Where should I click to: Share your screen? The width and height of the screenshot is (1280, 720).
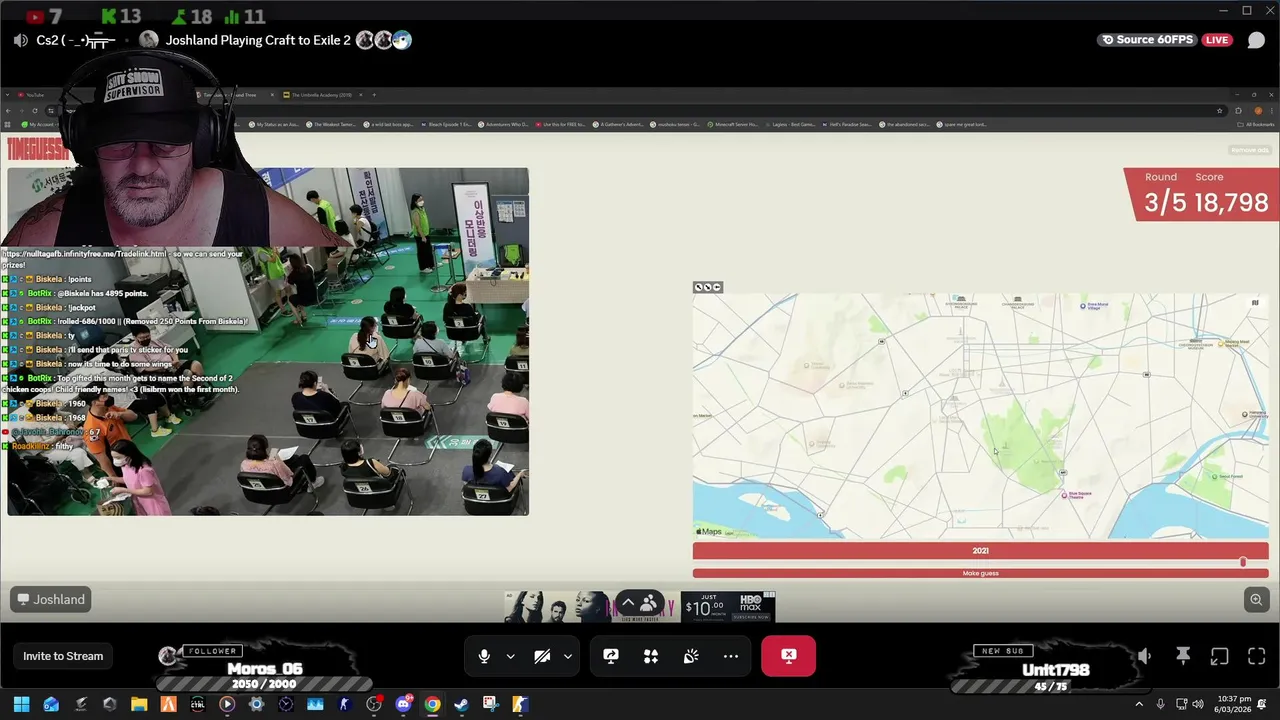tap(611, 656)
